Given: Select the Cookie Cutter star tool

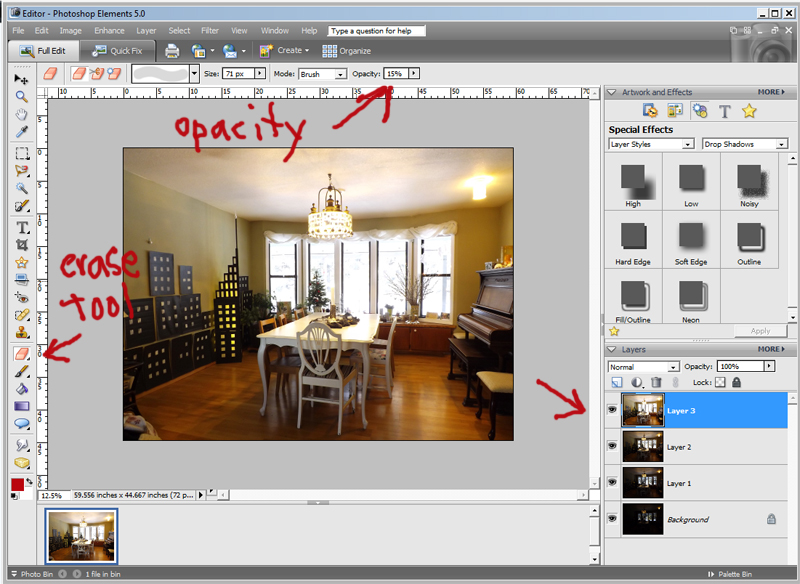Looking at the screenshot, I should (21, 262).
